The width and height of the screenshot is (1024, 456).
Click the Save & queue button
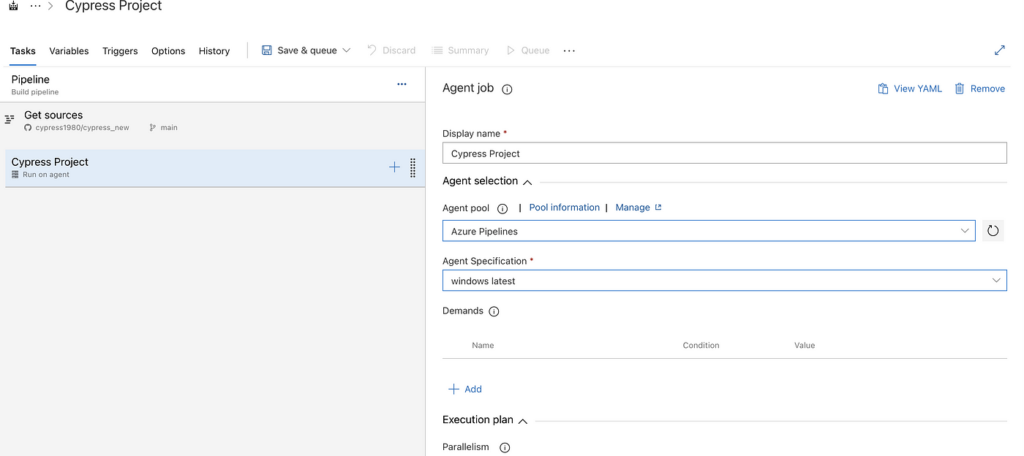pyautogui.click(x=306, y=50)
